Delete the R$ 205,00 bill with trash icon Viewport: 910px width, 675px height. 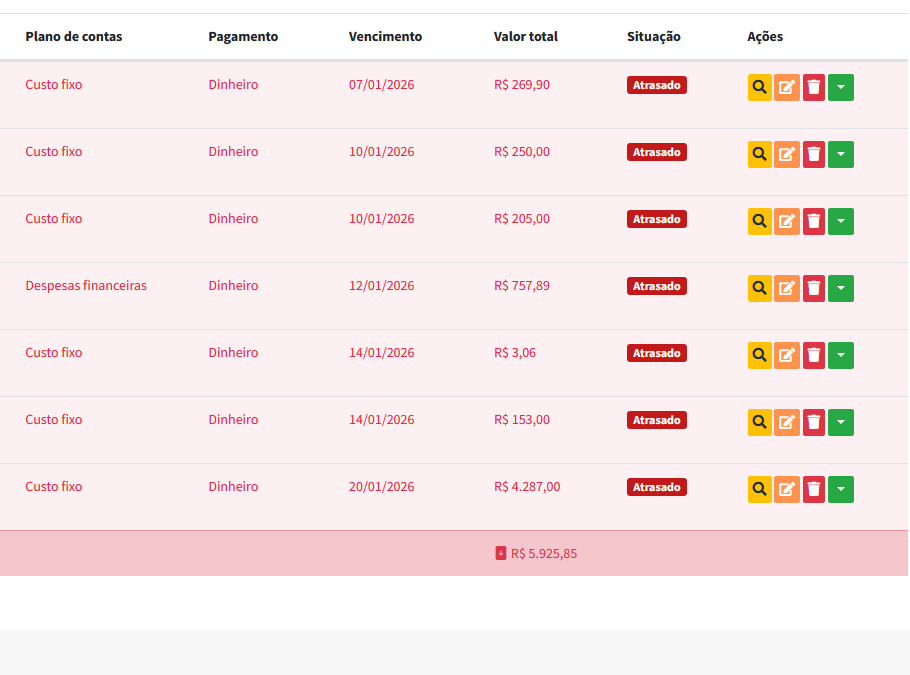[814, 222]
